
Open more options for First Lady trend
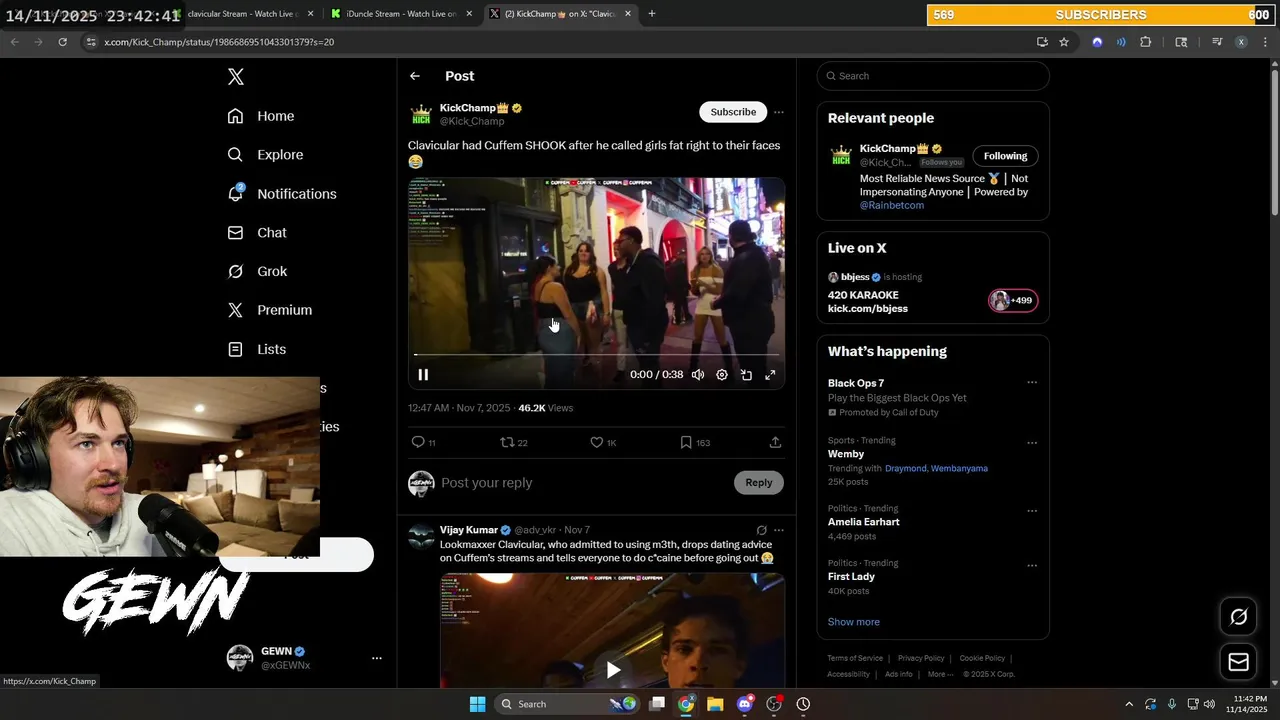point(1032,565)
